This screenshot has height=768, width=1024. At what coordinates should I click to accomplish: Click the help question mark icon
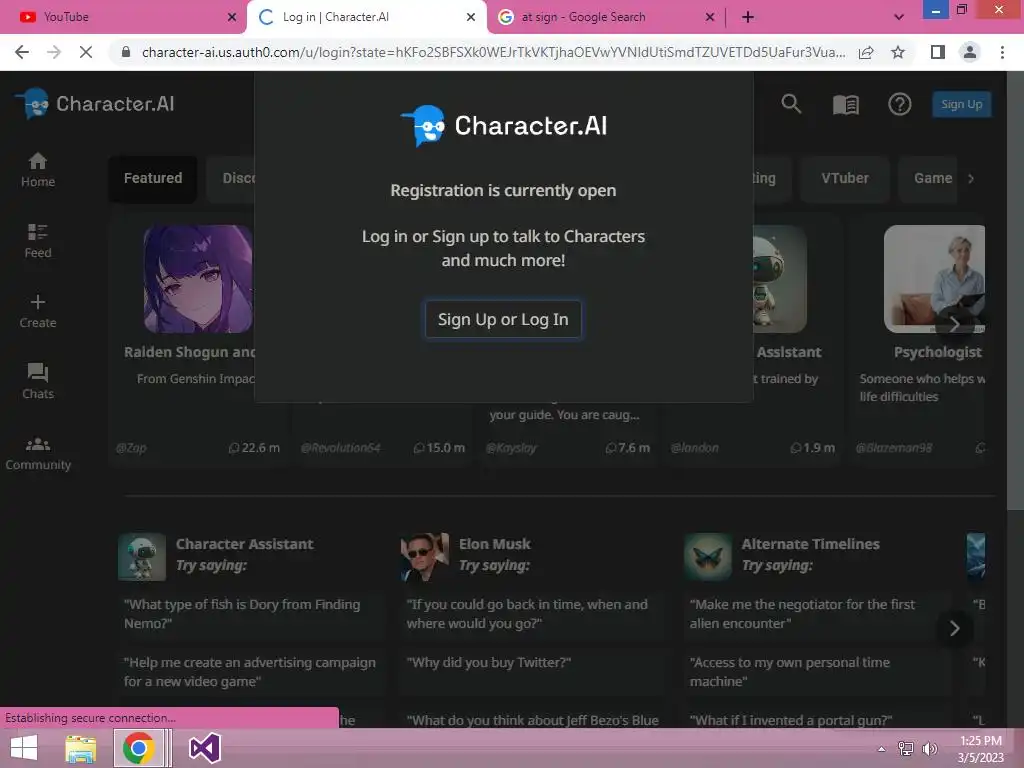tap(899, 104)
